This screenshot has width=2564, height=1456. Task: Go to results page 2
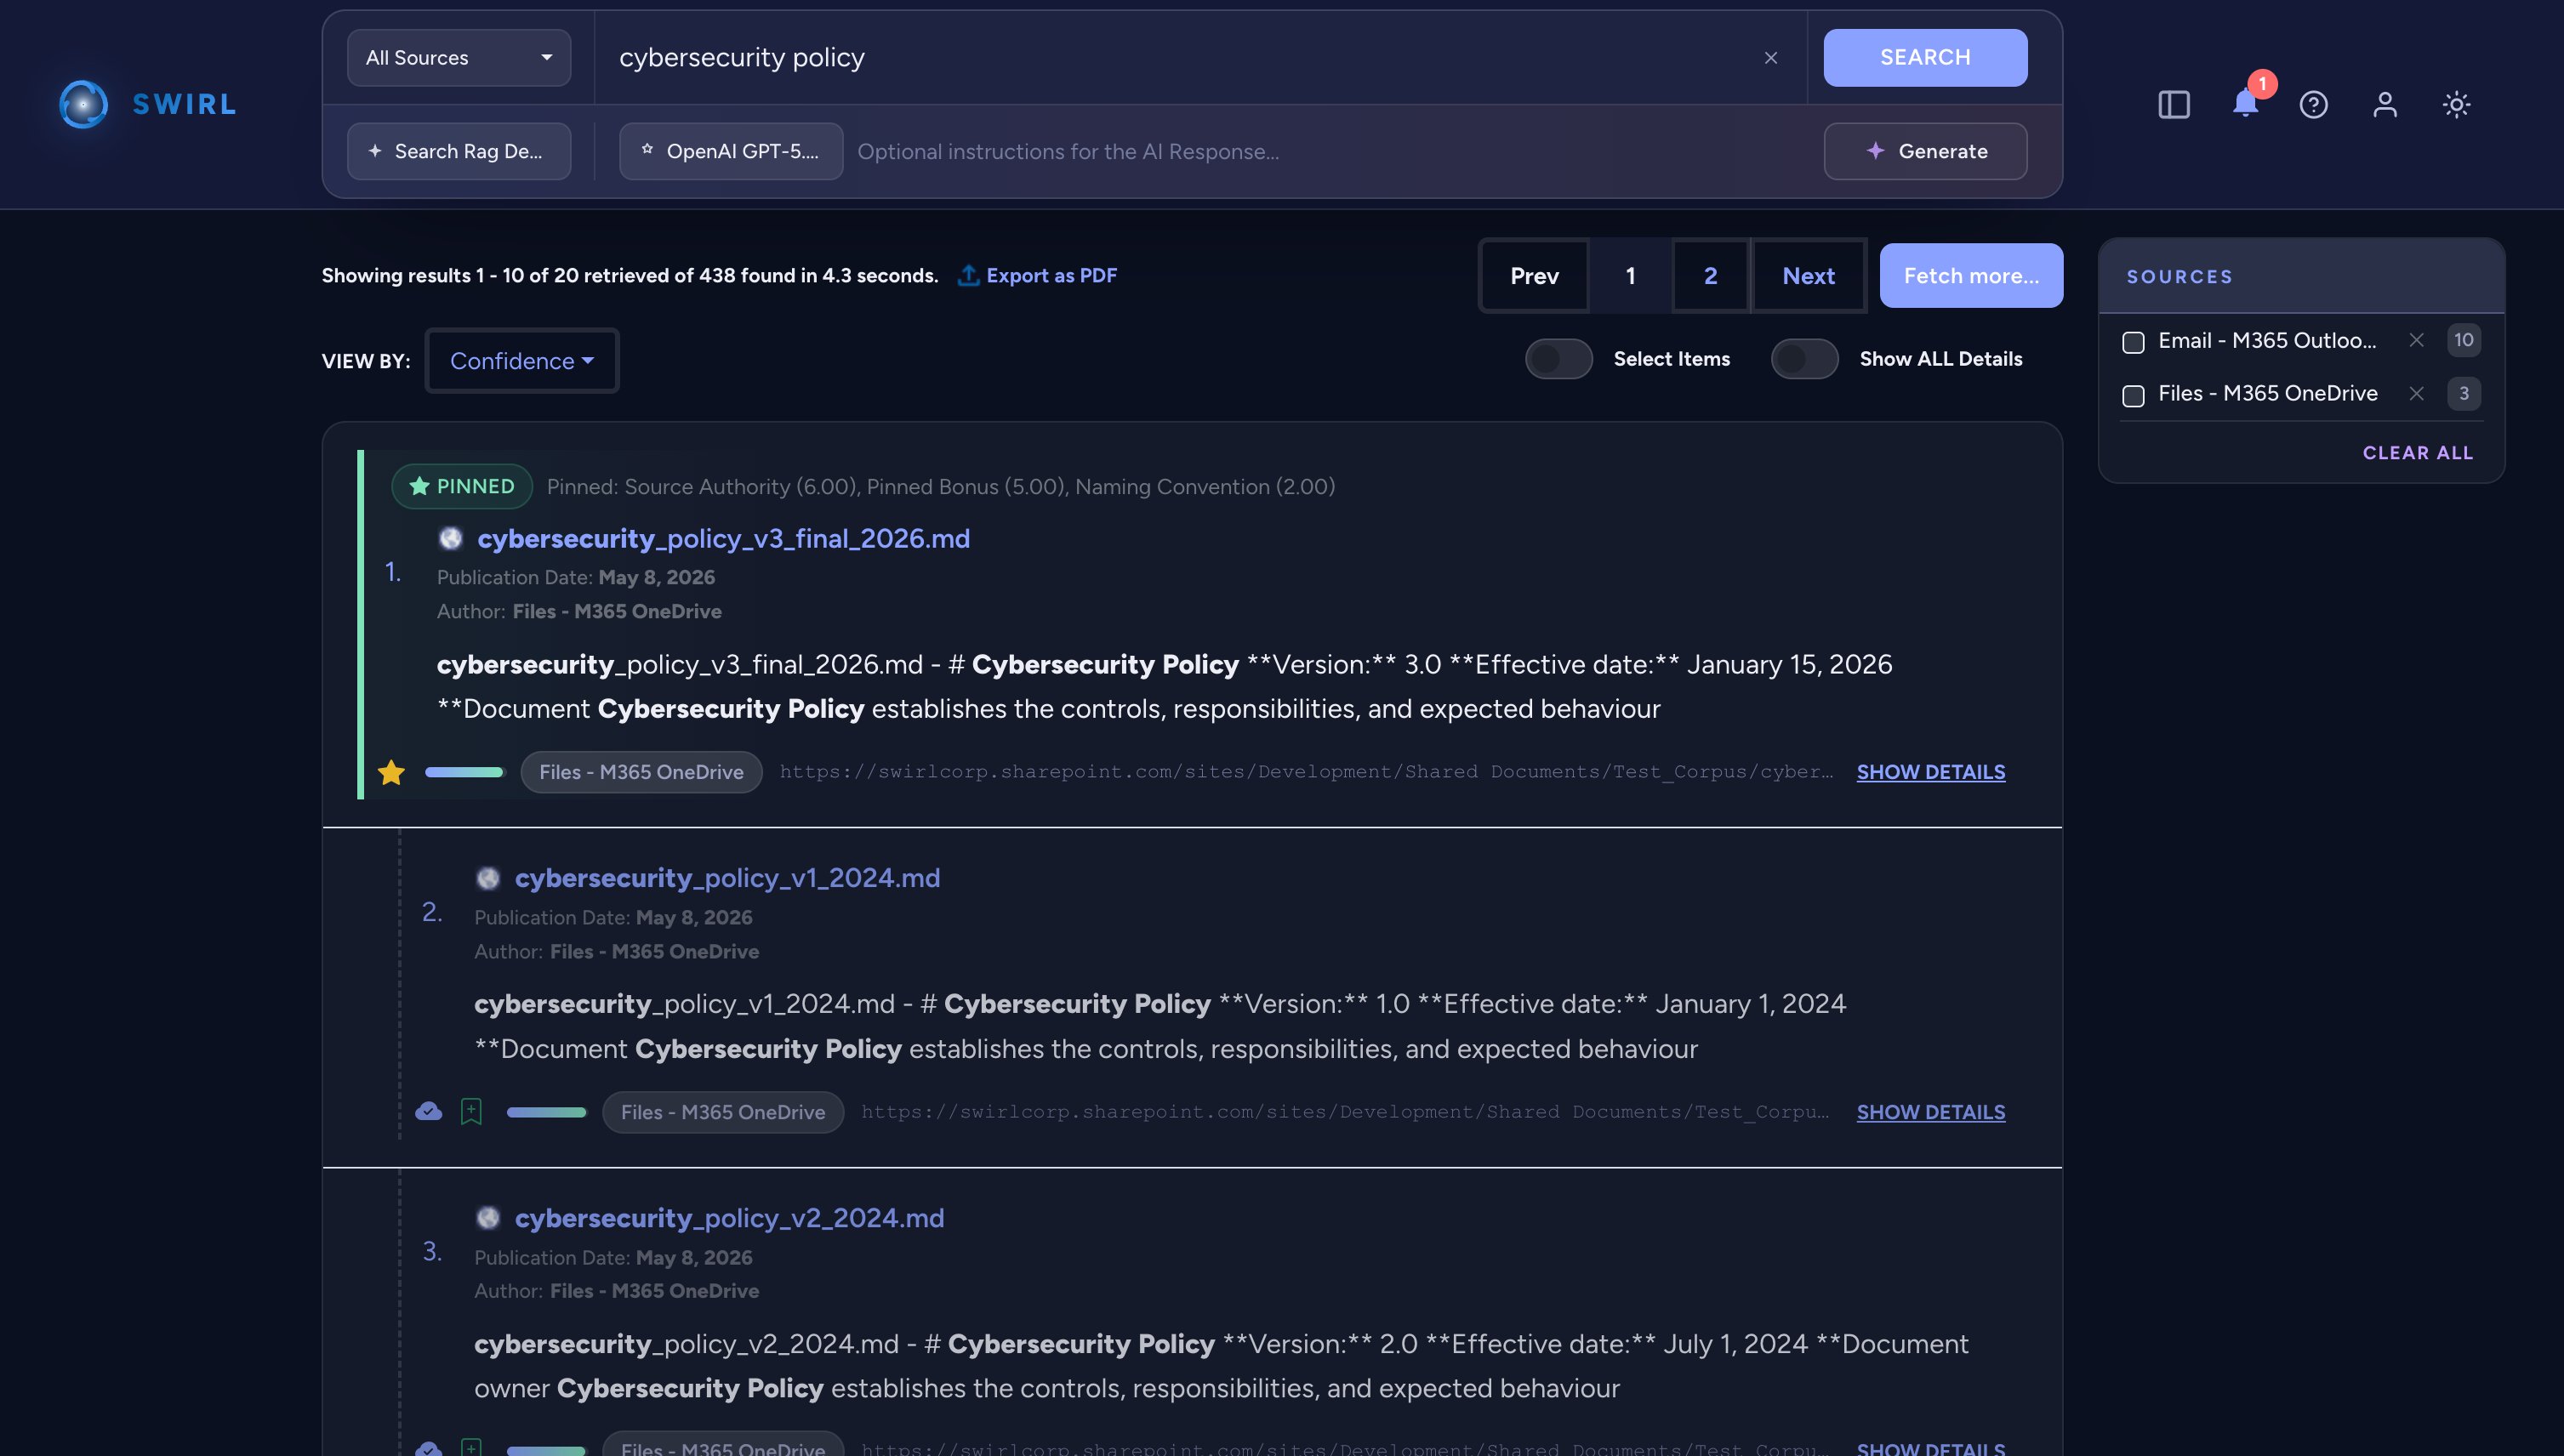coord(1710,276)
